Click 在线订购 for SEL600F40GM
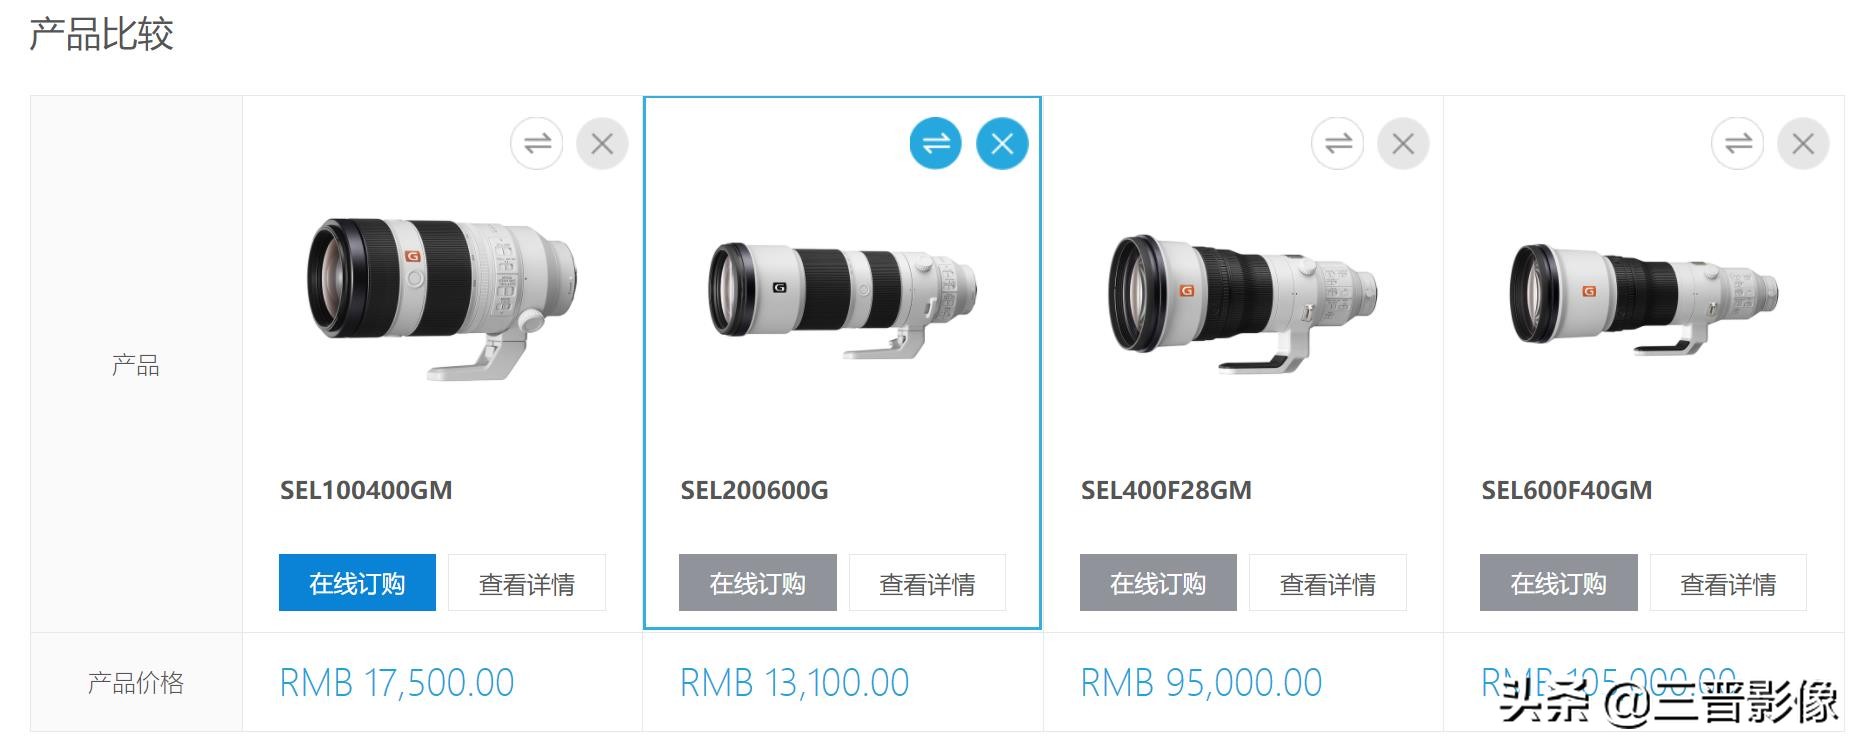Viewport: 1863px width, 748px height. (1559, 583)
